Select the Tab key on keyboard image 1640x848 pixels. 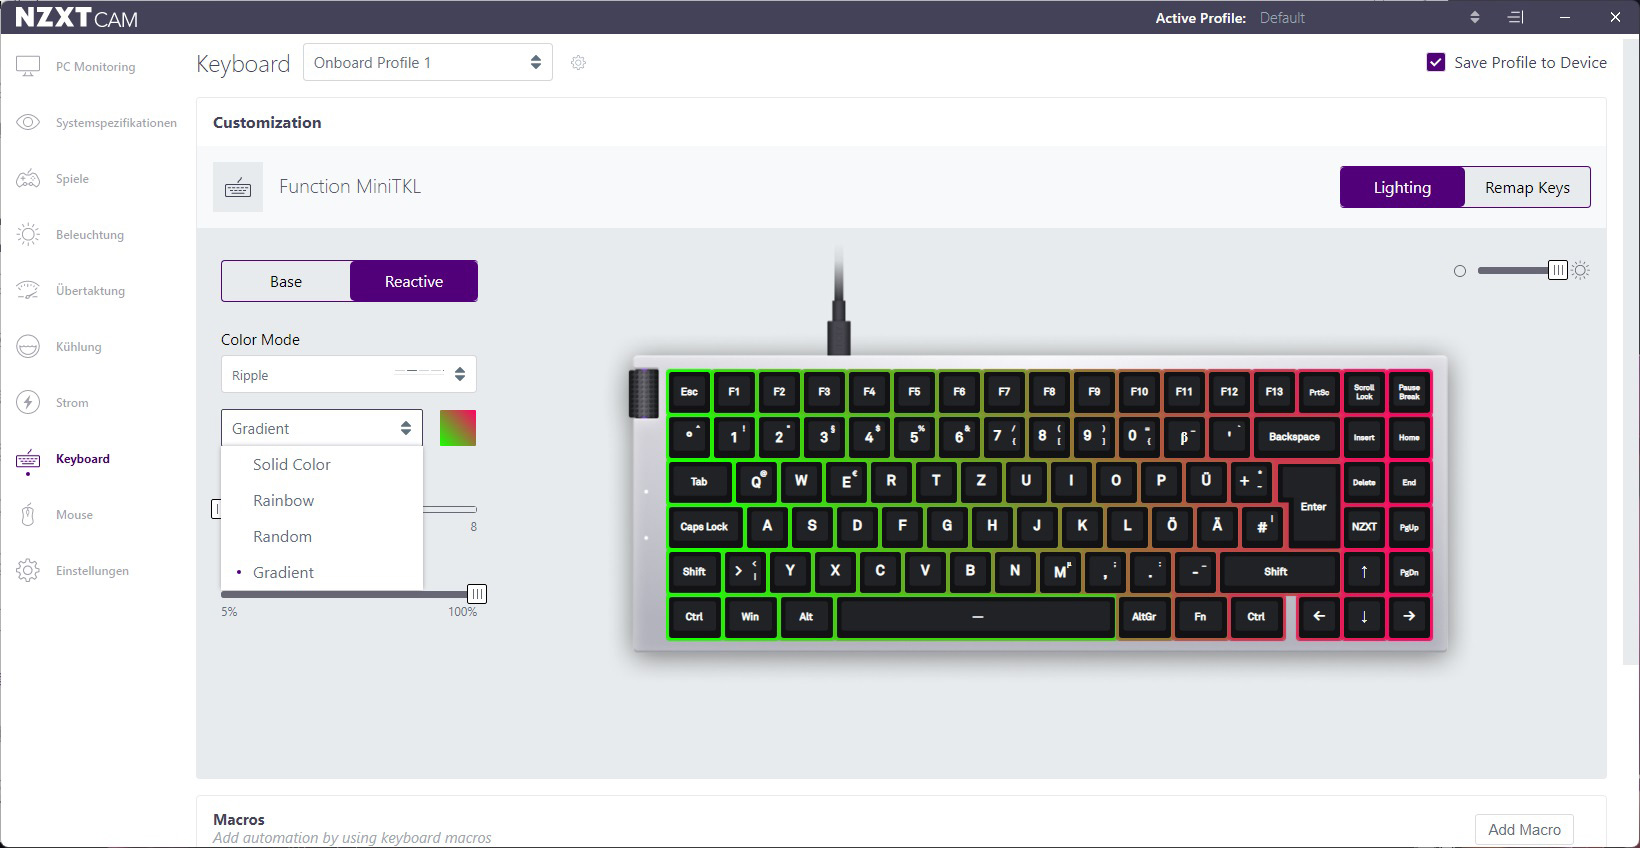click(699, 481)
